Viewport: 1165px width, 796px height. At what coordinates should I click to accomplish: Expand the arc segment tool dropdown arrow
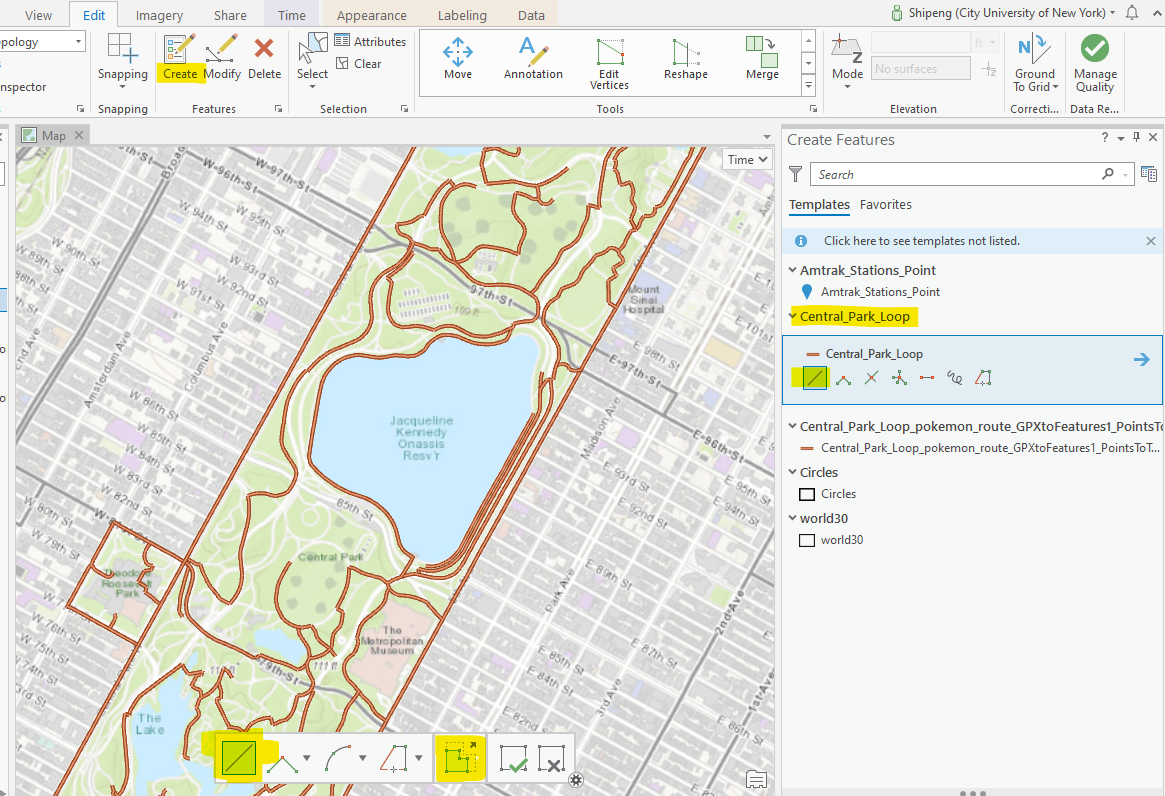(362, 759)
